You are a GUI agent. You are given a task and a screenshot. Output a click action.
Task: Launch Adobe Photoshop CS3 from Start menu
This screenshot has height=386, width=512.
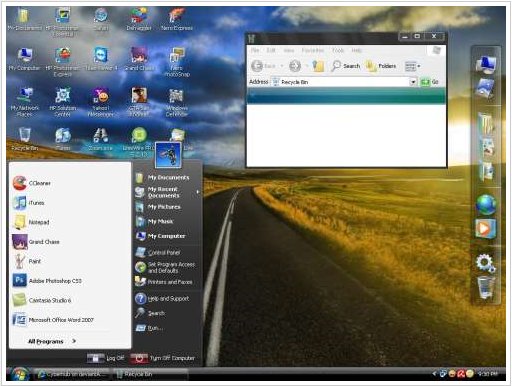(x=47, y=281)
